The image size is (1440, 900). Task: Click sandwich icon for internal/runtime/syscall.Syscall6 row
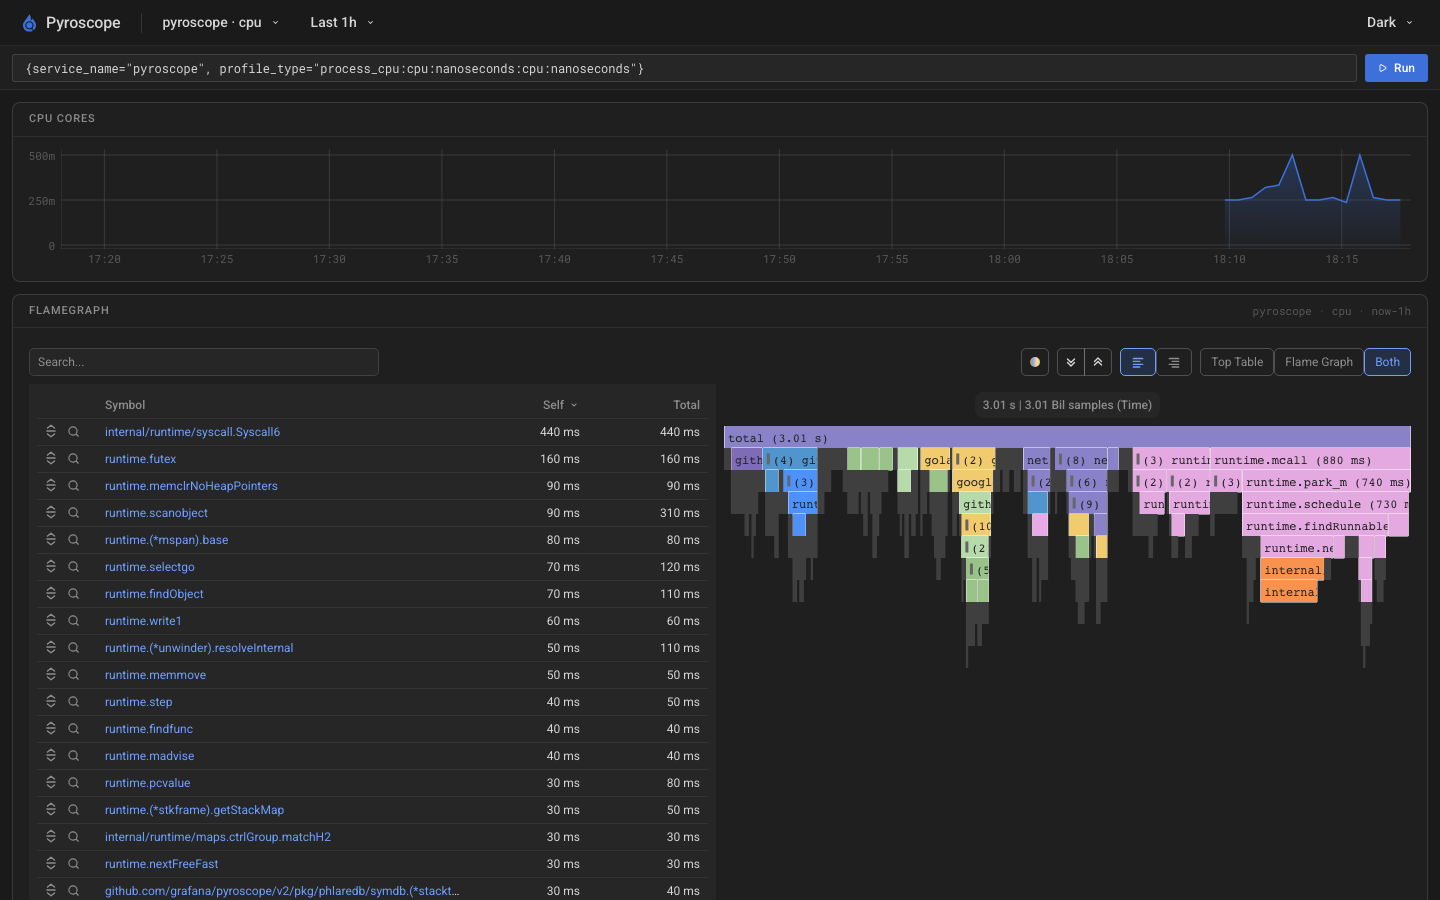click(51, 432)
